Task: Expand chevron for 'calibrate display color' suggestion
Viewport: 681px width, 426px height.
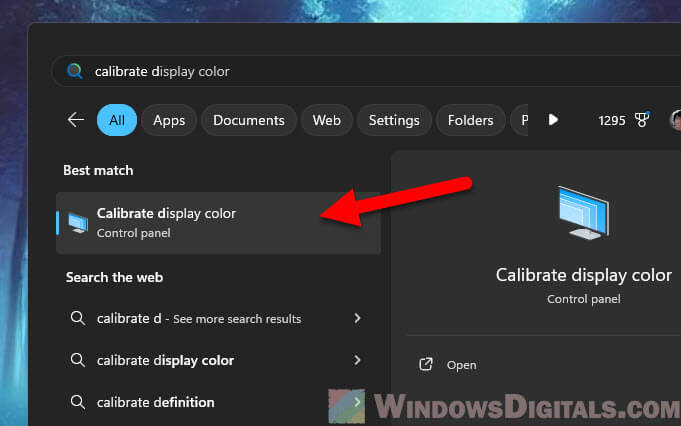Action: pos(357,360)
